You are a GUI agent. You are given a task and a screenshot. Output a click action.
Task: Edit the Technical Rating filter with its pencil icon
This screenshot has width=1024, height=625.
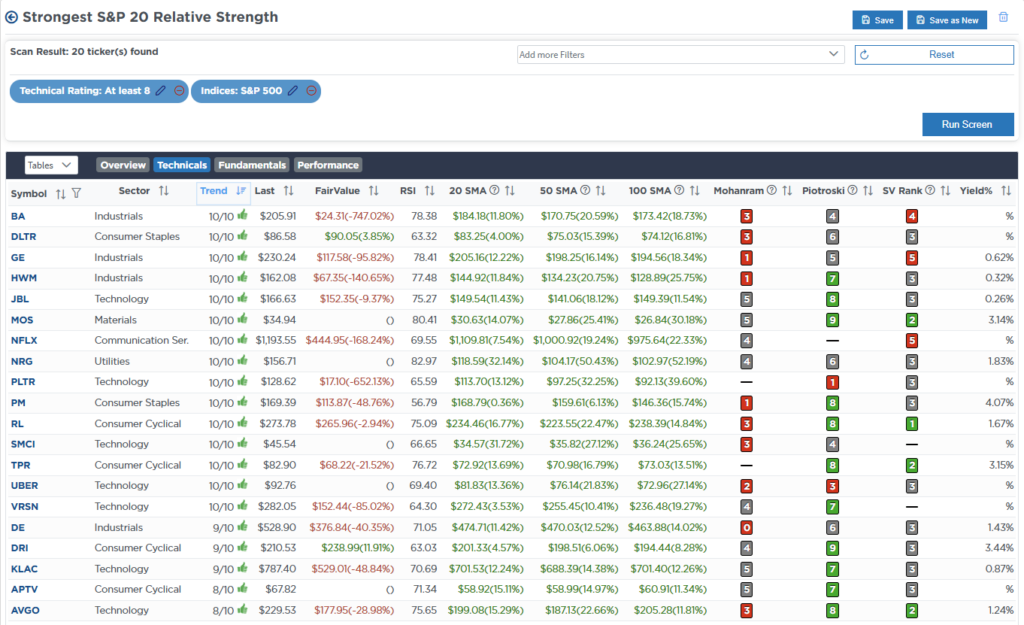[x=160, y=91]
